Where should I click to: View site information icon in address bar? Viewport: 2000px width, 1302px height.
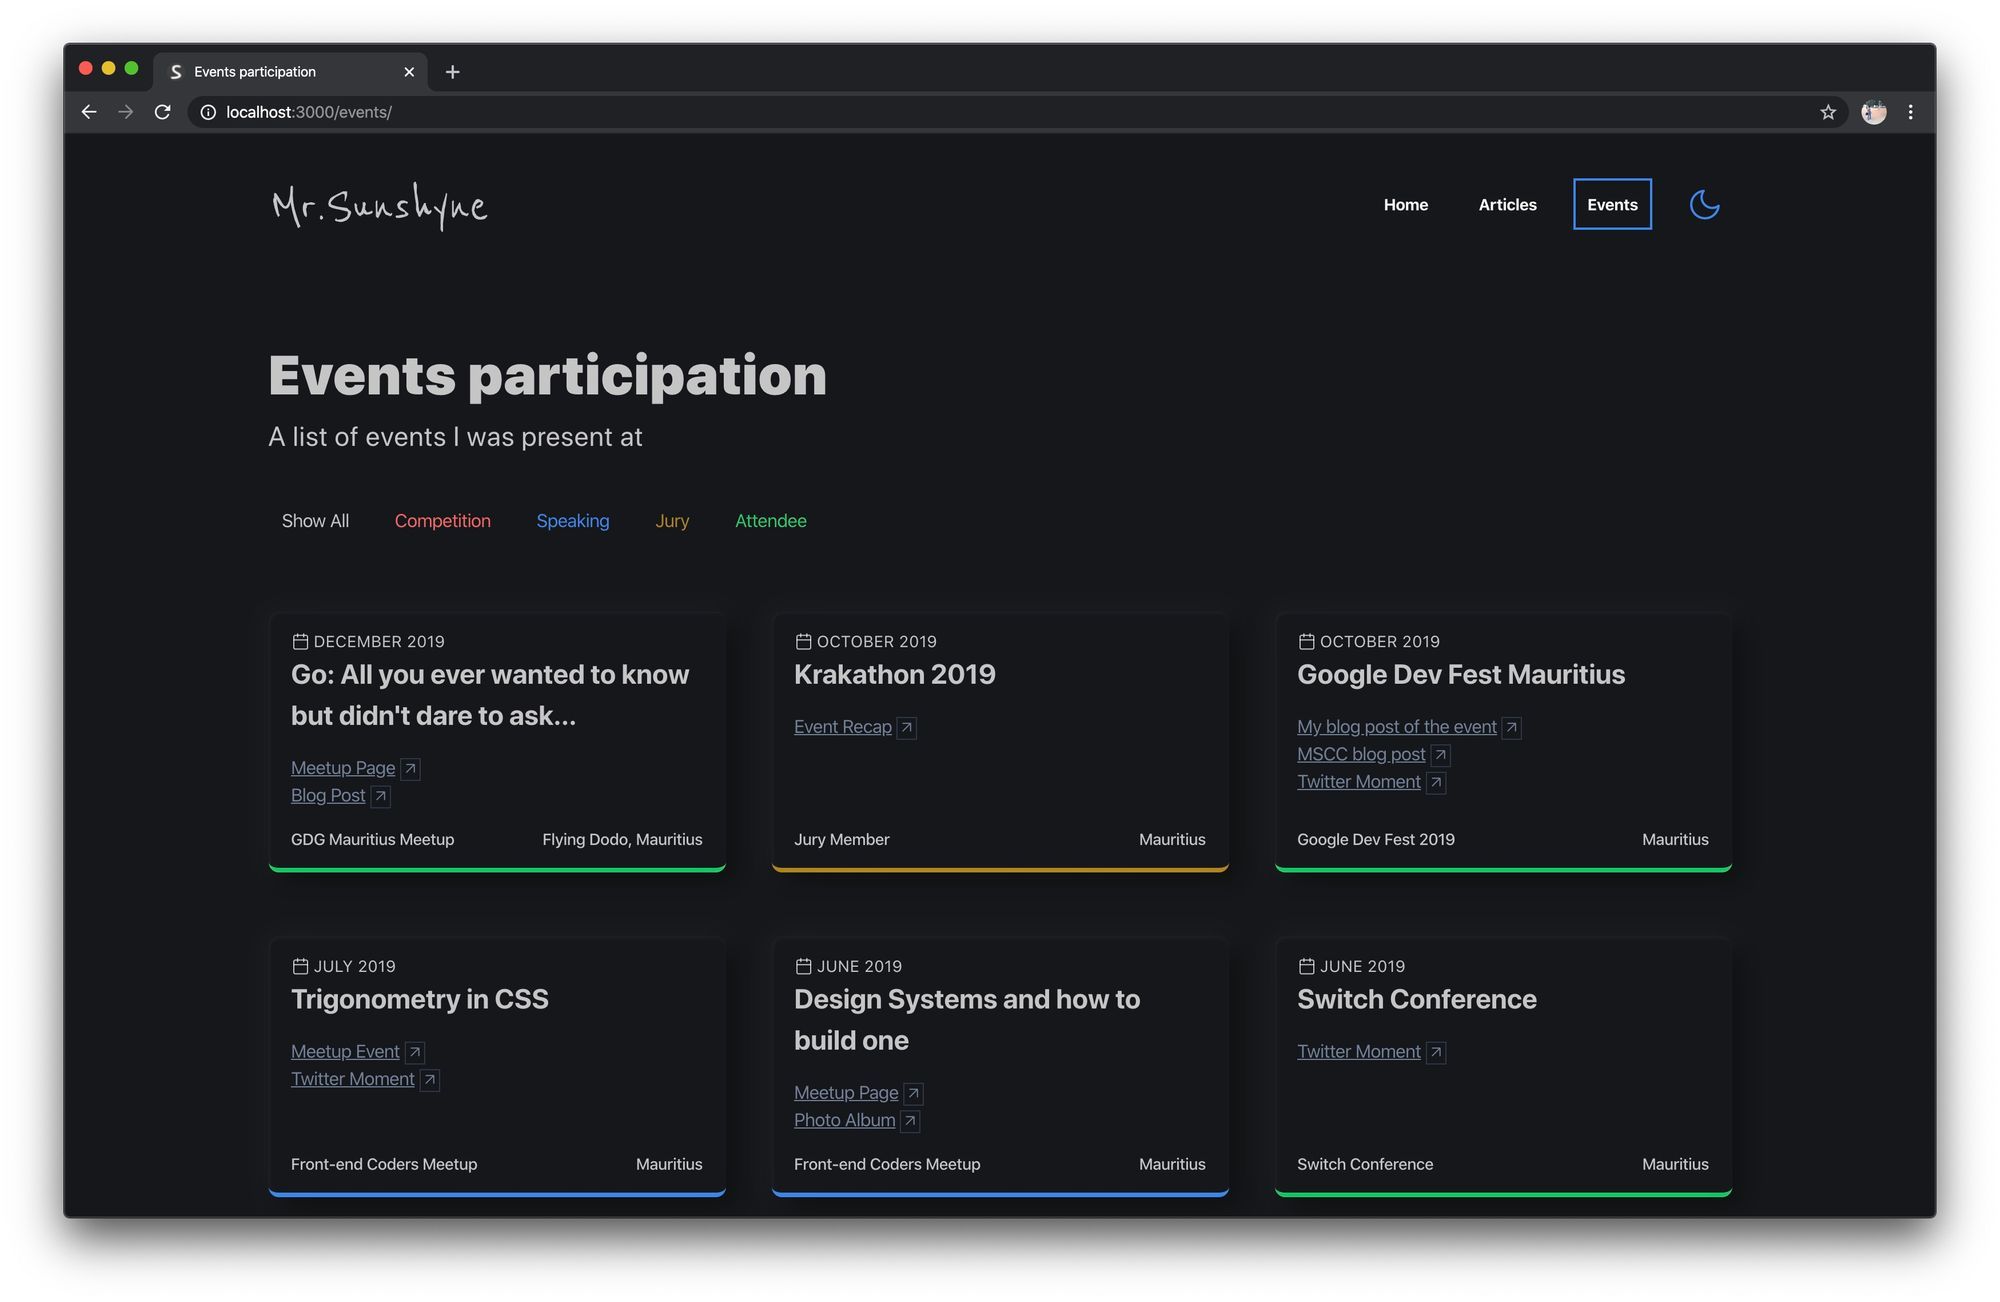pyautogui.click(x=208, y=112)
